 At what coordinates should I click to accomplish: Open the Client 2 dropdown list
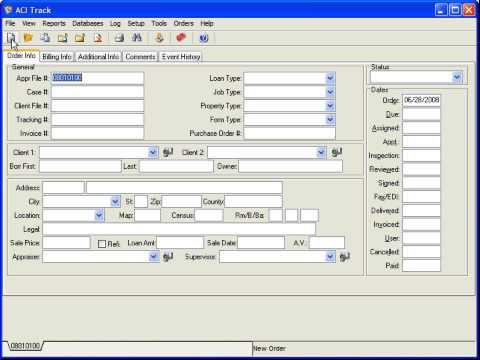pos(321,152)
